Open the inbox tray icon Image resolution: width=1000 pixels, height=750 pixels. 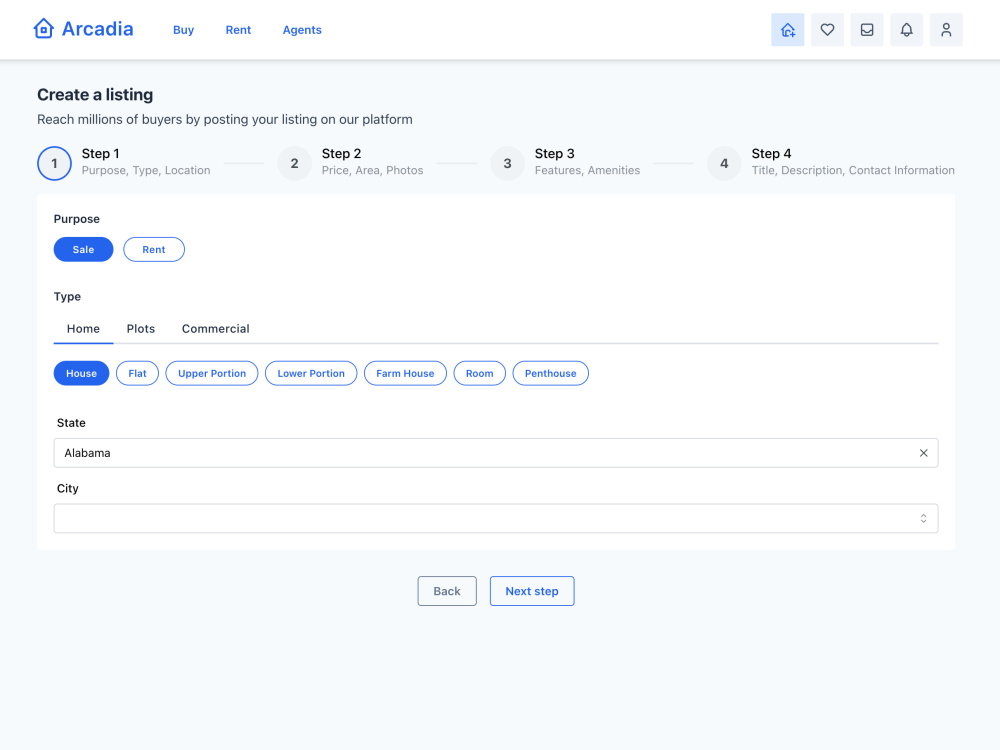click(867, 30)
